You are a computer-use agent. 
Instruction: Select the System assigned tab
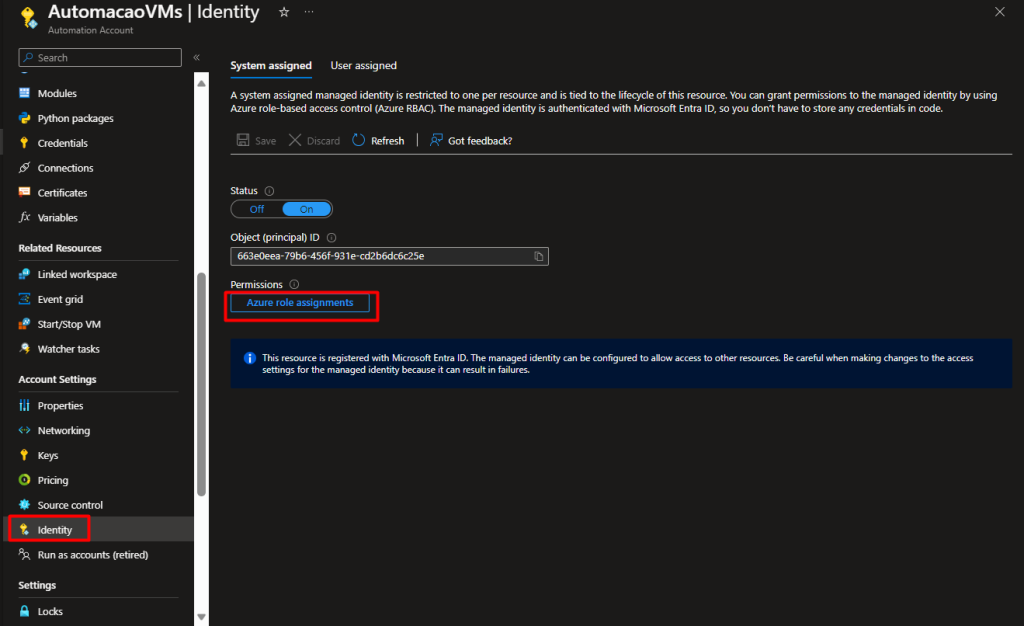click(x=271, y=66)
